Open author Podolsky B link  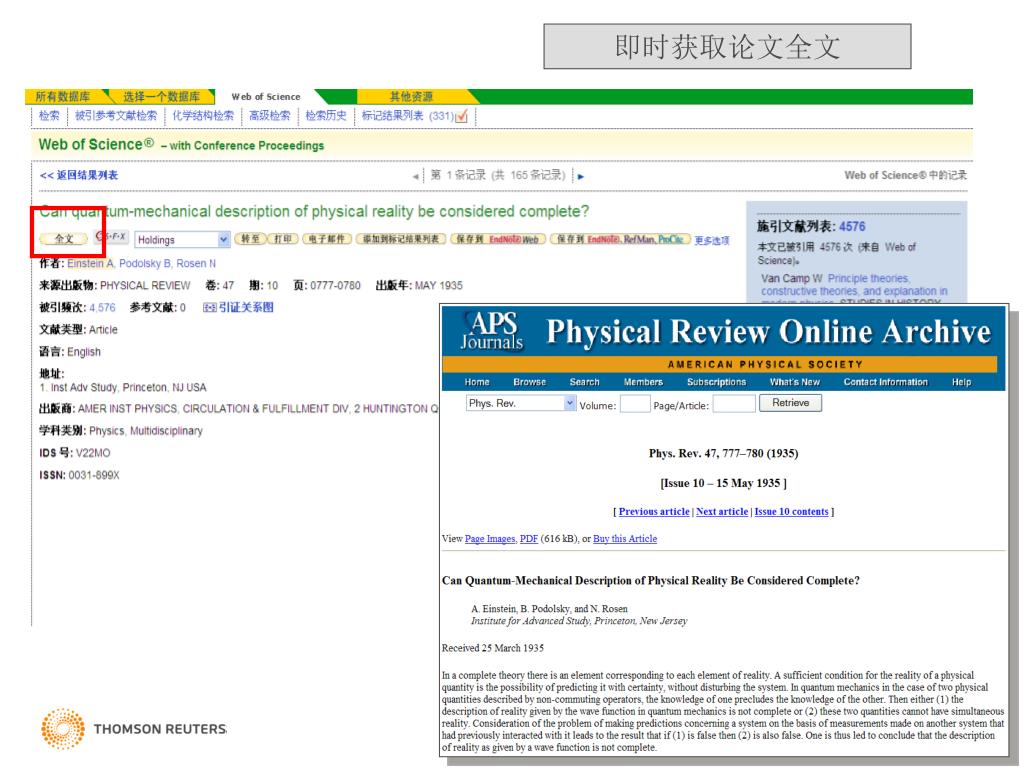[x=145, y=263]
